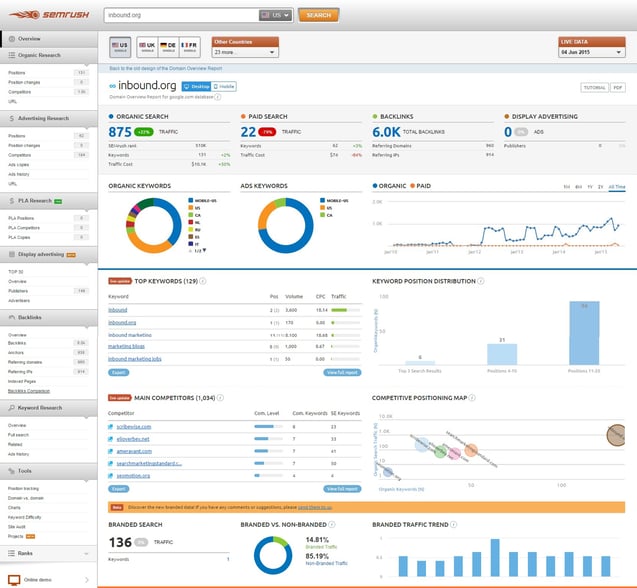The height and width of the screenshot is (588, 637).
Task: Select the All Time range tab
Action: click(x=617, y=187)
